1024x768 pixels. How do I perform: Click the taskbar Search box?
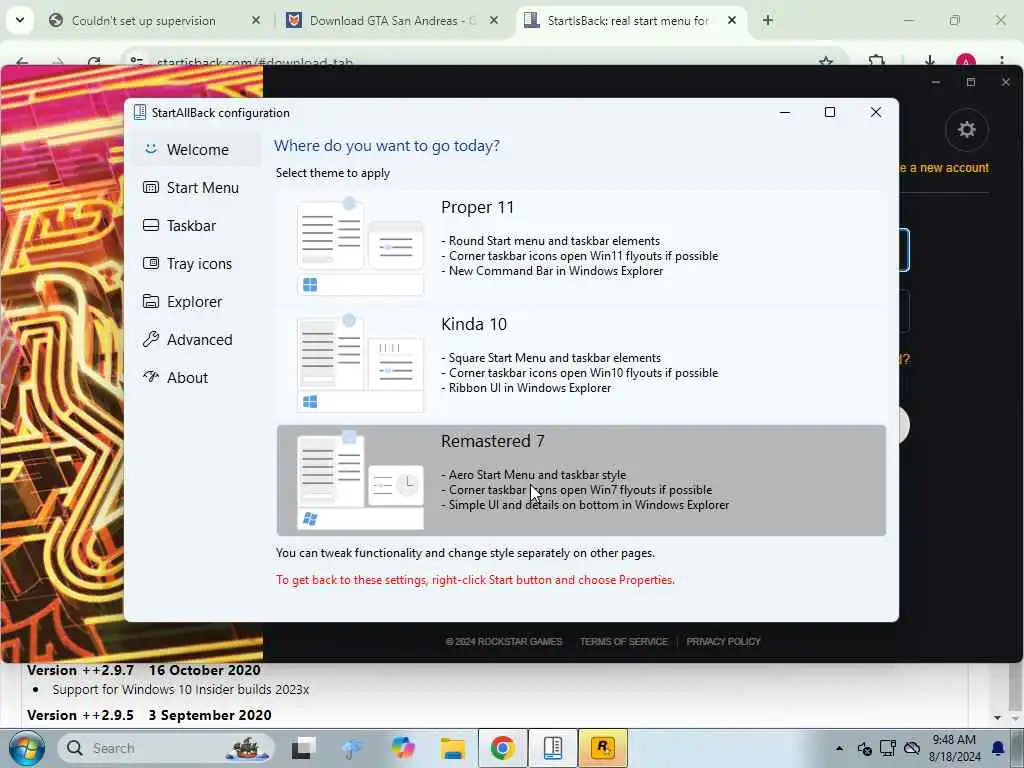tap(167, 748)
